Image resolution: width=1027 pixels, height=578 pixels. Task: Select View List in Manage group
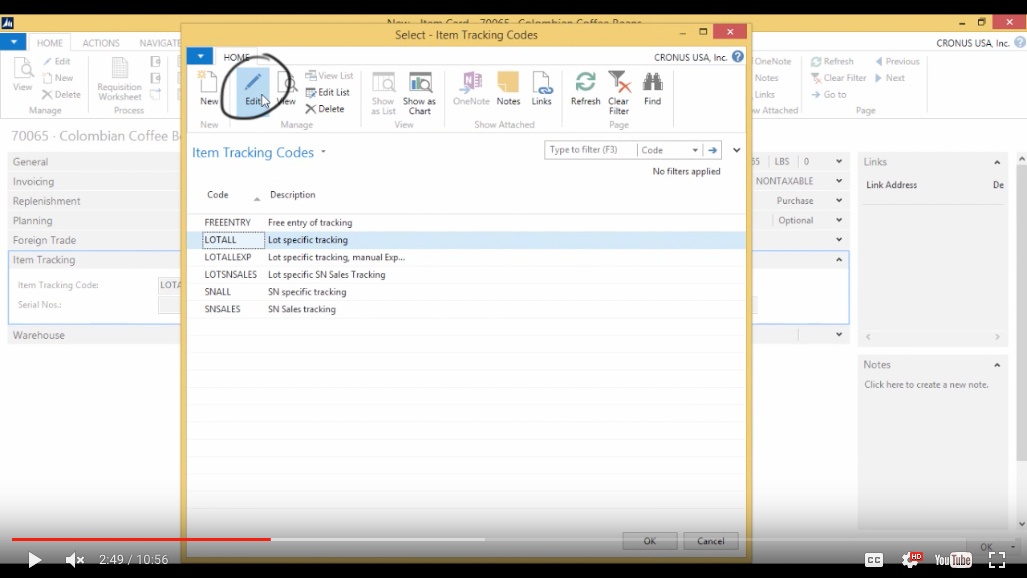coord(329,75)
